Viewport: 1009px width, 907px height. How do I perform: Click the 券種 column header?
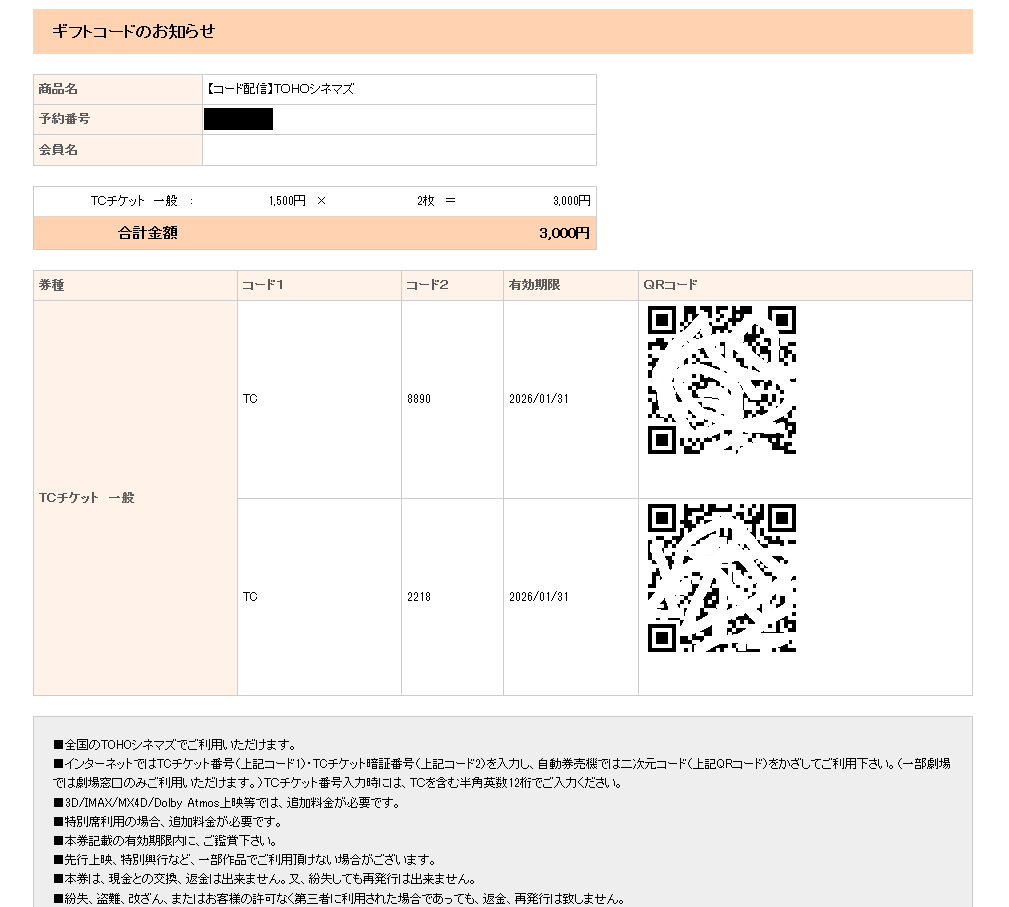pyautogui.click(x=52, y=285)
